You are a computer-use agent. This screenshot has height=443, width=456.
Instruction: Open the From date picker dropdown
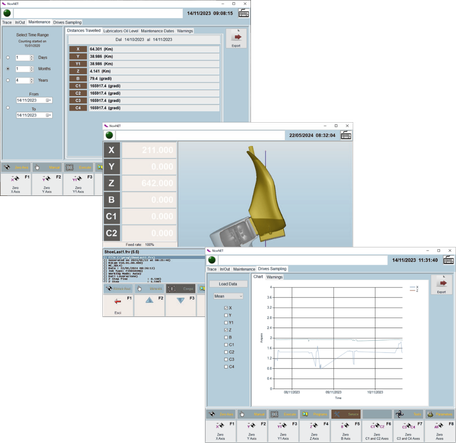[x=48, y=100]
